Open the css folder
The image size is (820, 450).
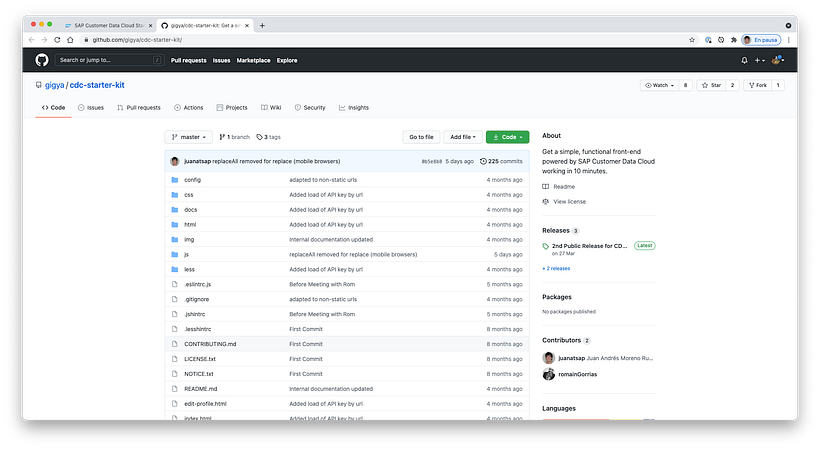tap(189, 195)
